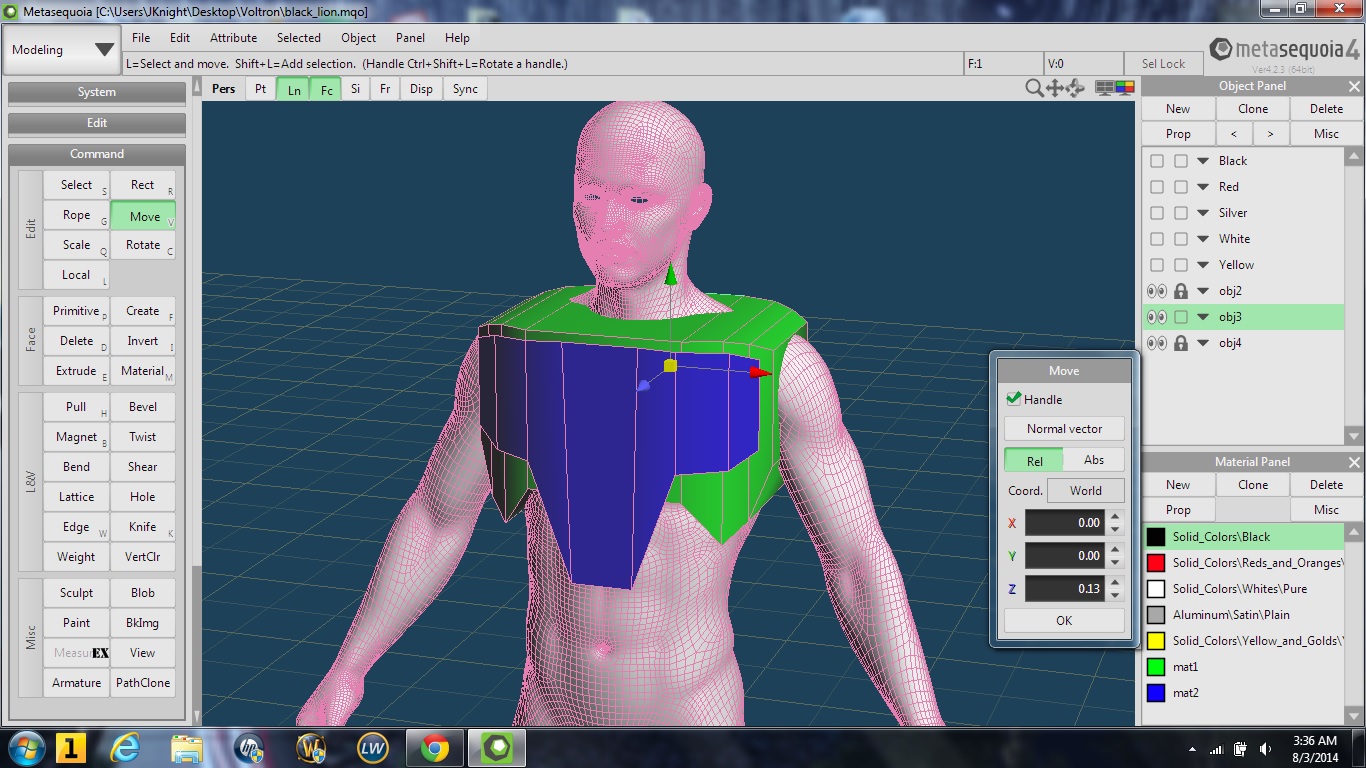Select the Solid_Colors\Reds_and_Oranges red swatch
1366x768 pixels.
(1157, 563)
